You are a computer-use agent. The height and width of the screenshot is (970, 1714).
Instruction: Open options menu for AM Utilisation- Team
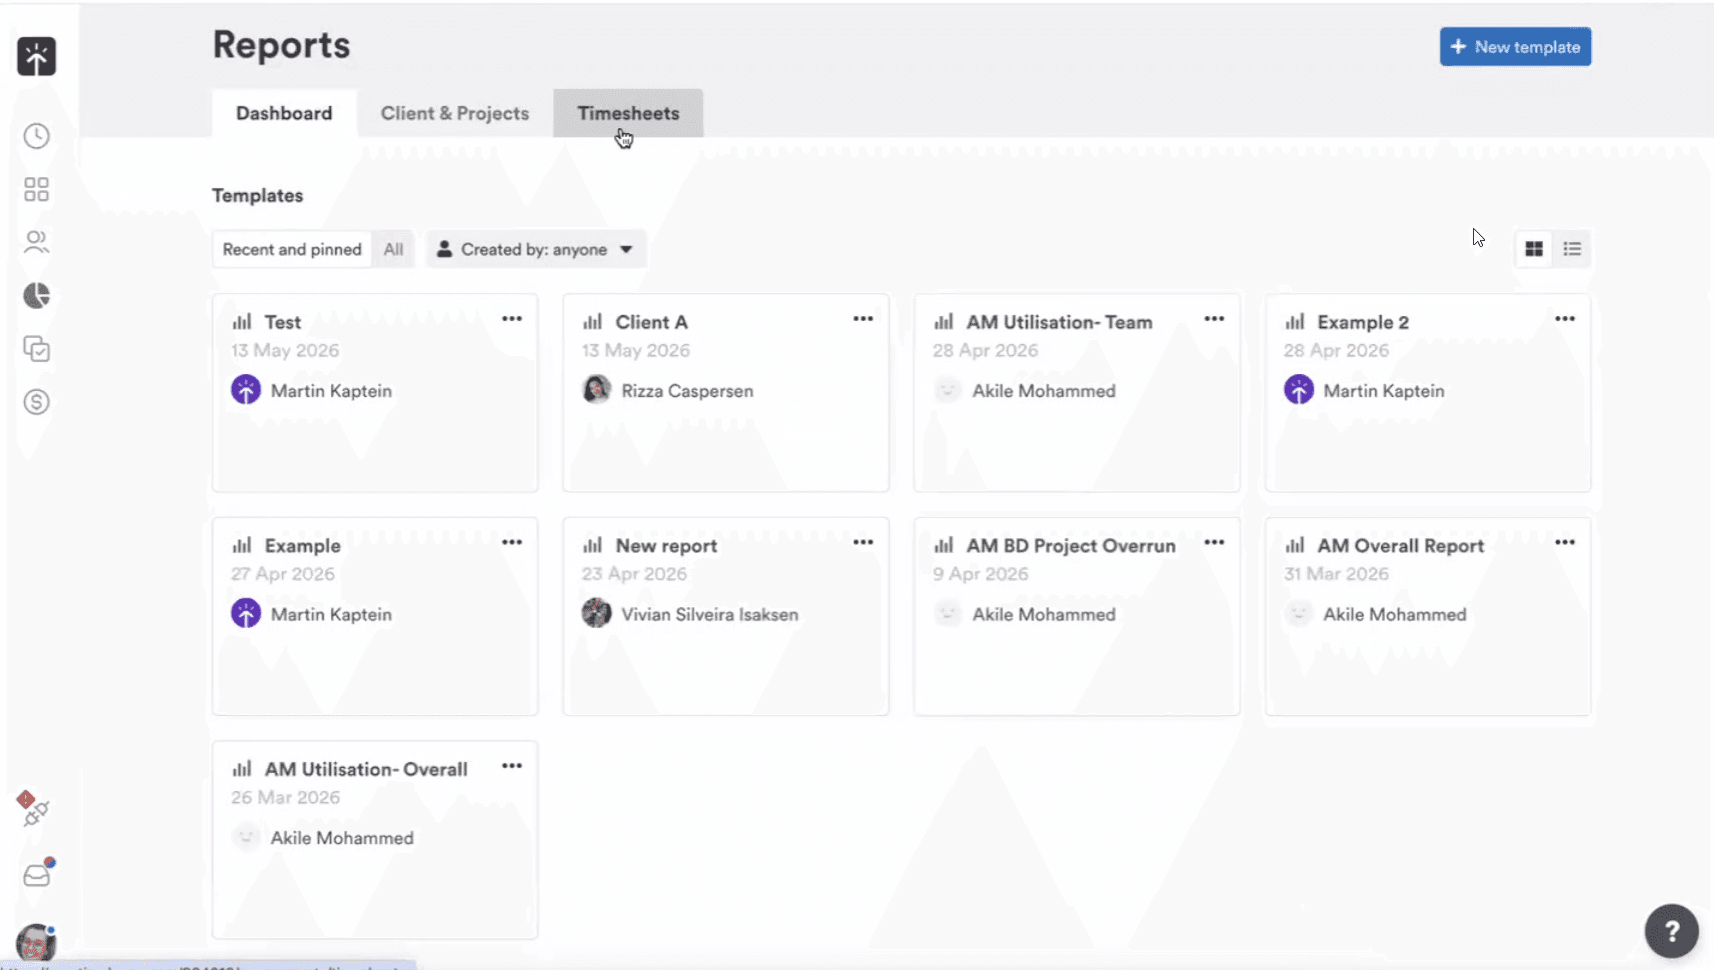pos(1214,319)
